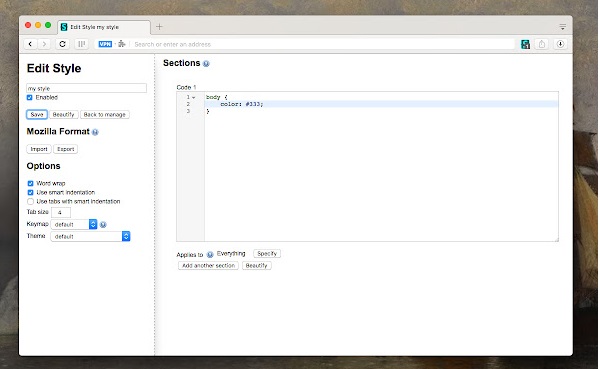Open the tab menu icon at top right
The image size is (600, 369).
point(562,27)
